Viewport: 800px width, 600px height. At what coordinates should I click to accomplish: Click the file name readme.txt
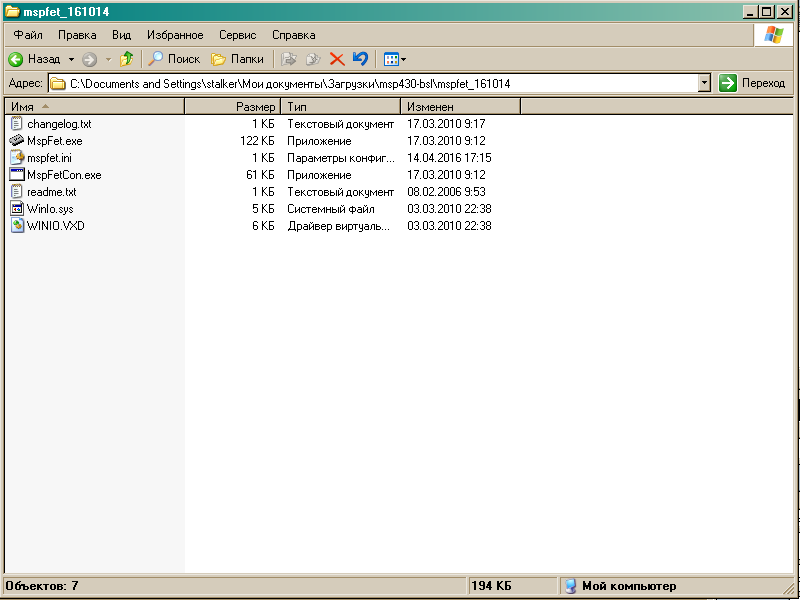tap(52, 192)
